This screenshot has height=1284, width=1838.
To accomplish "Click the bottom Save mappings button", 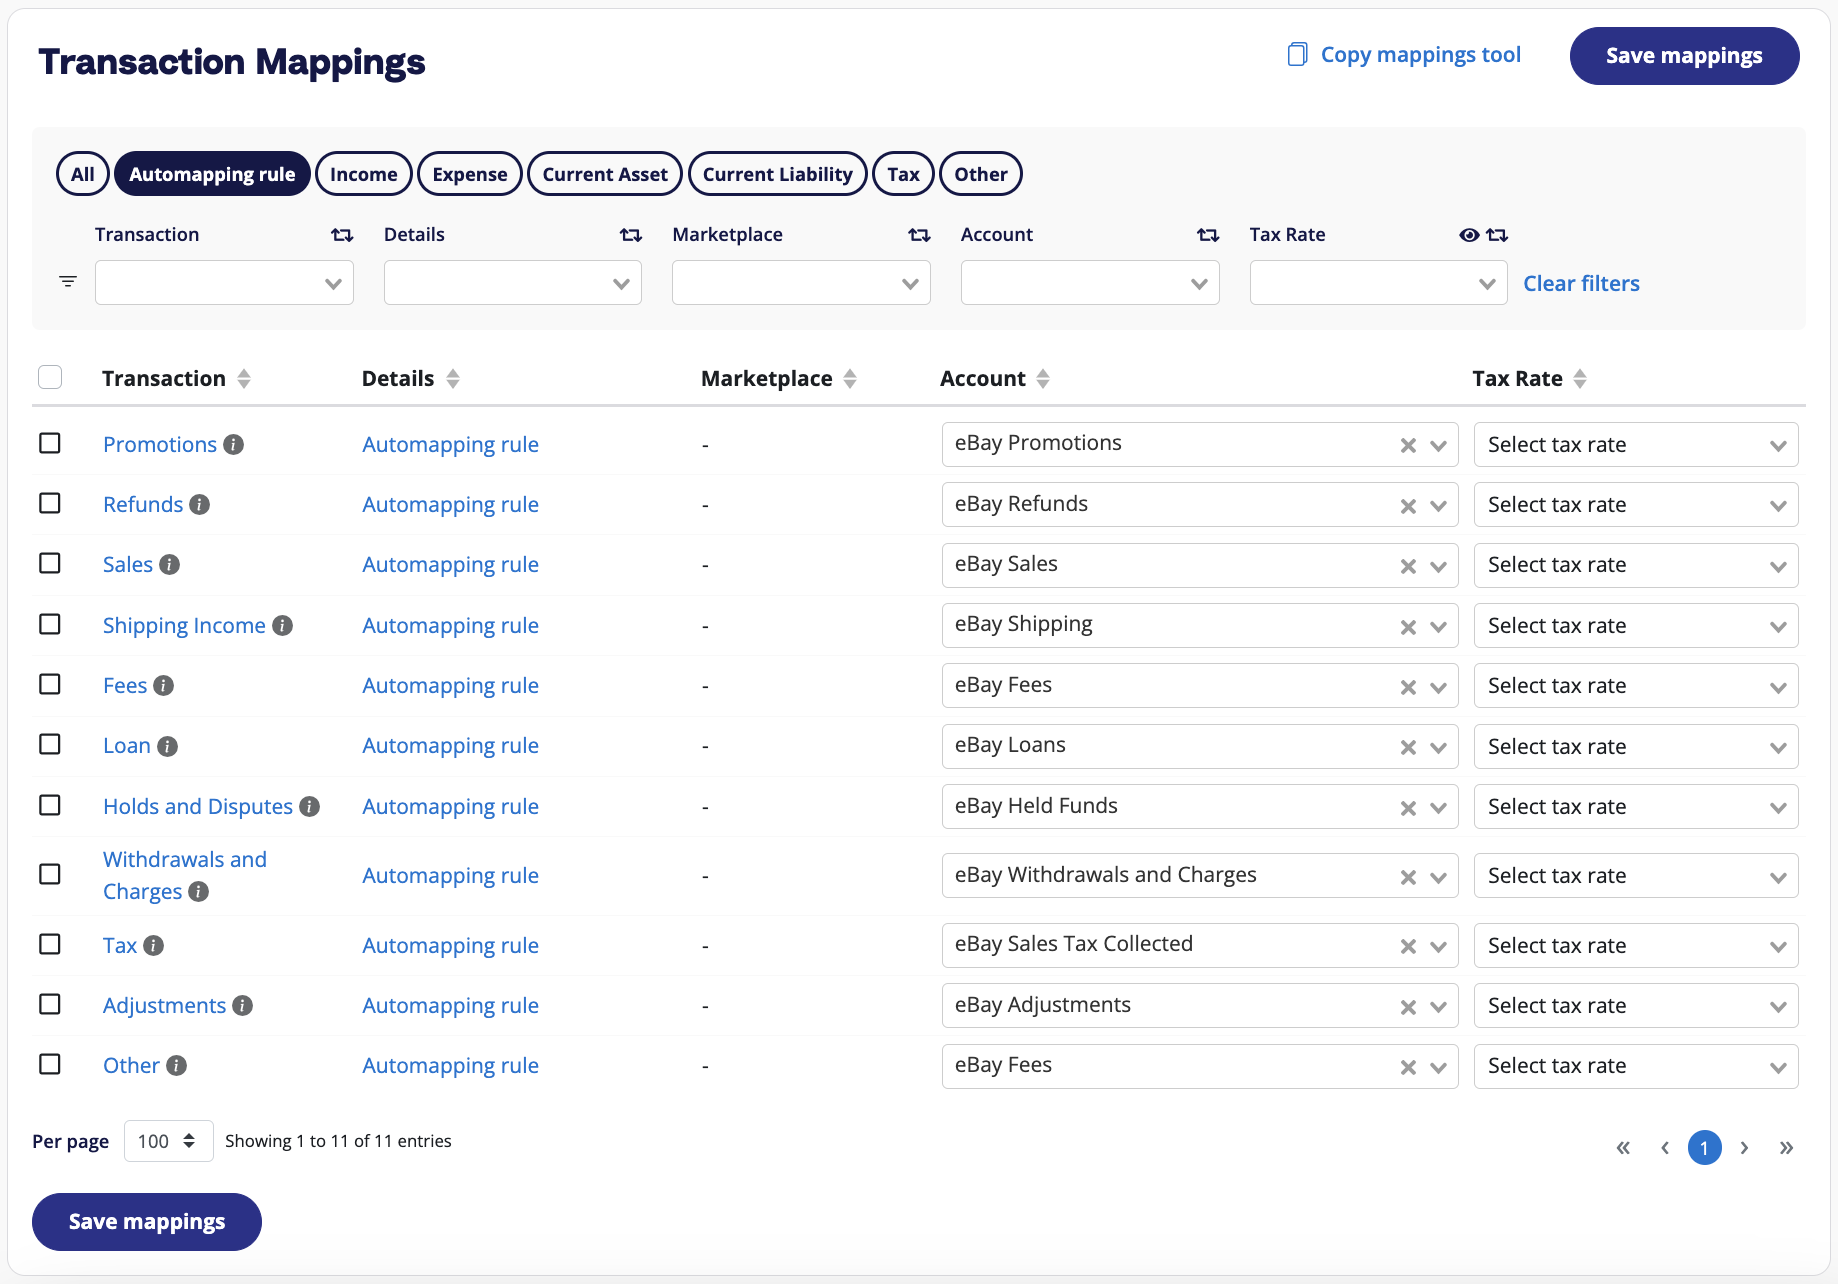I will click(147, 1222).
